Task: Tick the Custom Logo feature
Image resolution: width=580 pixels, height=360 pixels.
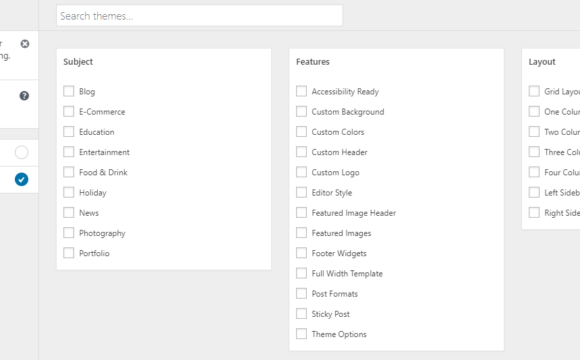Action: [x=301, y=172]
